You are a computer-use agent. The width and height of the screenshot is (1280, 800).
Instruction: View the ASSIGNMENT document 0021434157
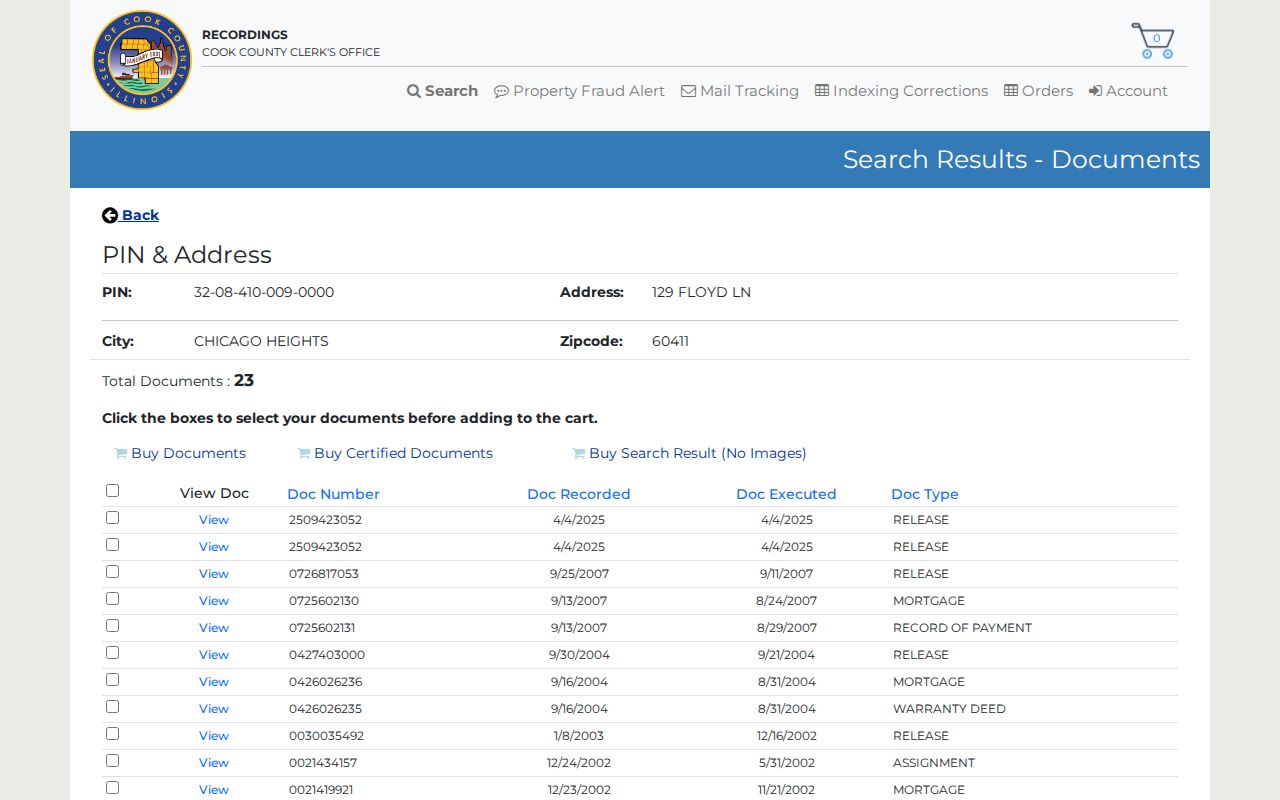click(x=214, y=763)
